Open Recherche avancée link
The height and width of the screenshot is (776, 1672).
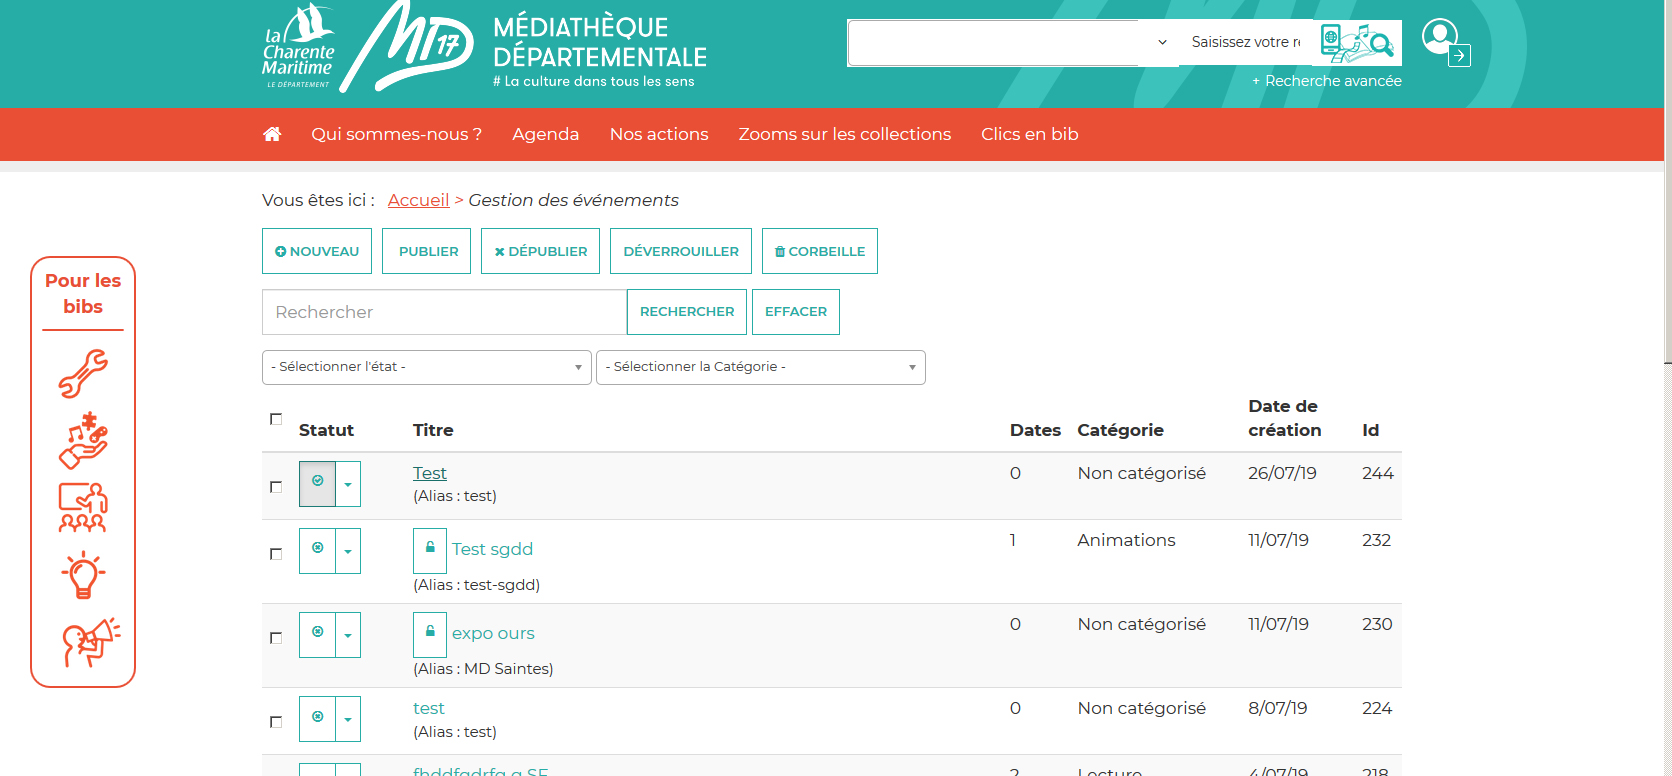(x=1327, y=81)
